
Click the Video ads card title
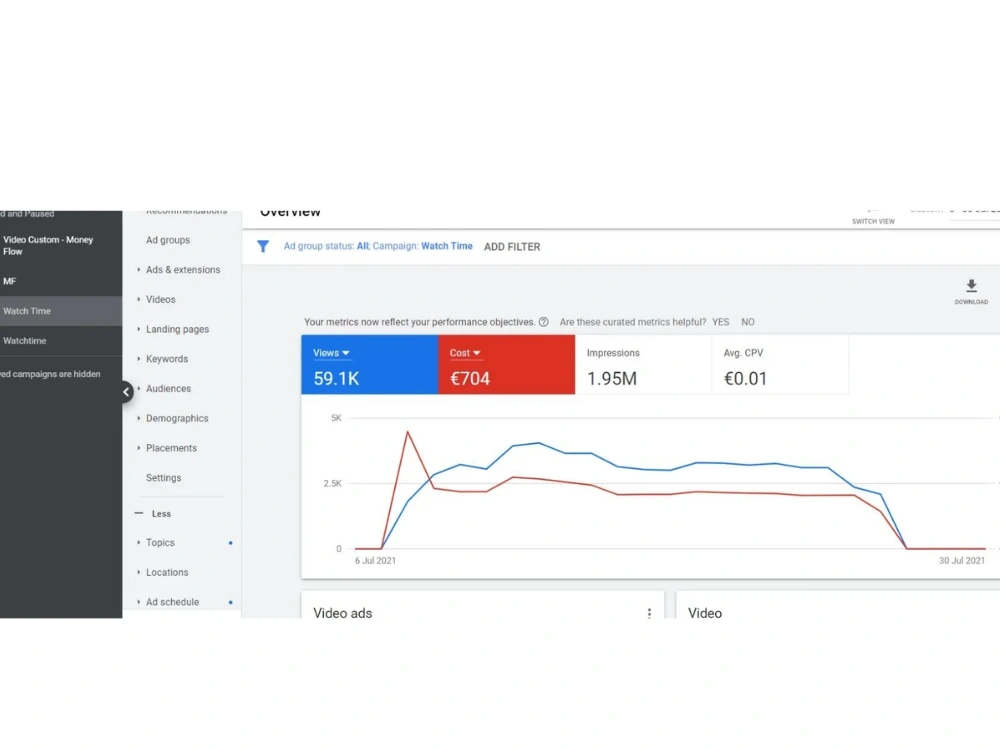[342, 613]
